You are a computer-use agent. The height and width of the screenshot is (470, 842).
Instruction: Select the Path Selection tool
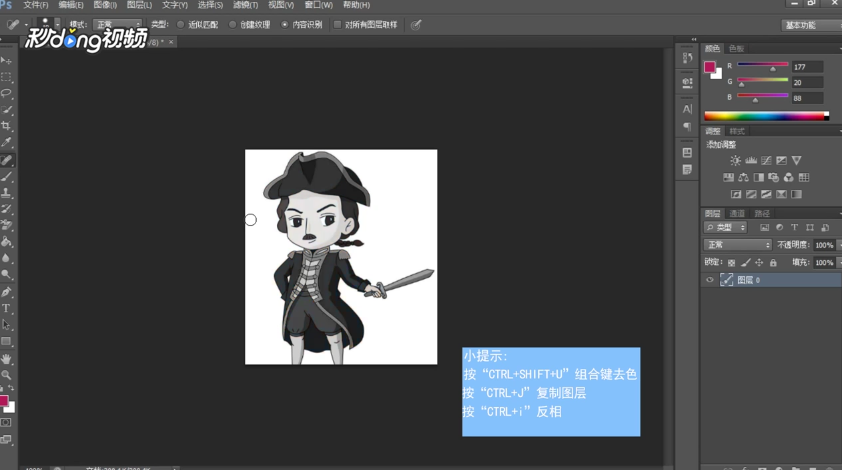tap(6, 325)
